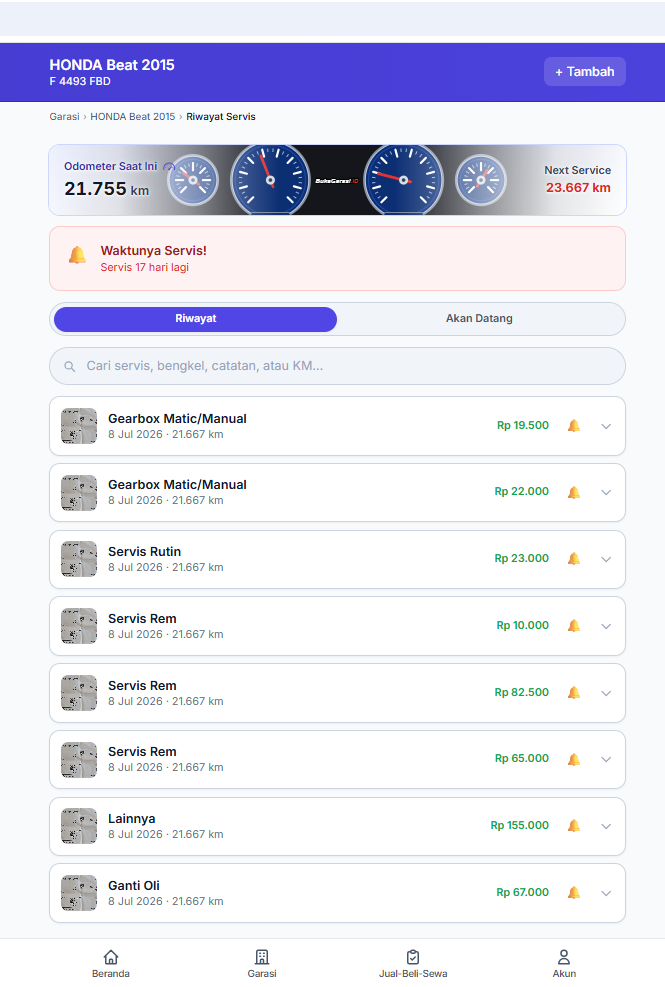Switch to the Akan Datang tab

479,319
